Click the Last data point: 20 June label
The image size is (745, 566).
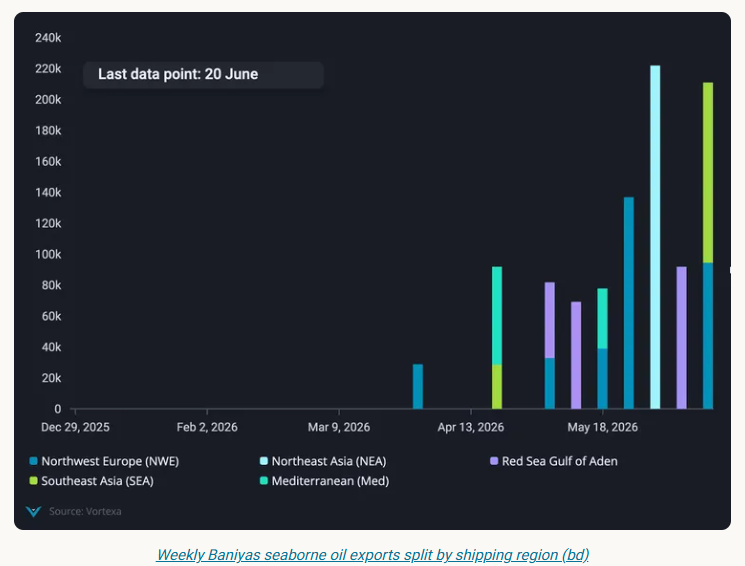click(178, 74)
